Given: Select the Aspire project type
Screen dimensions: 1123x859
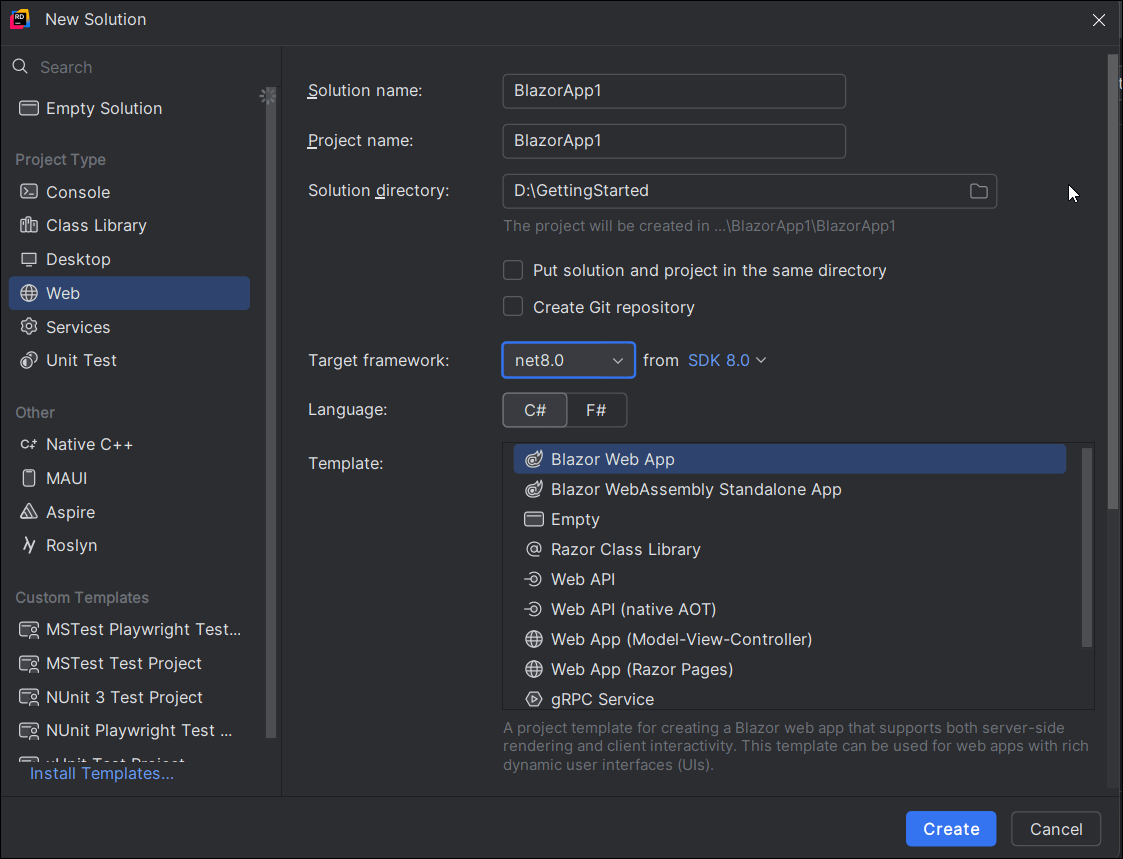Looking at the screenshot, I should click(70, 513).
